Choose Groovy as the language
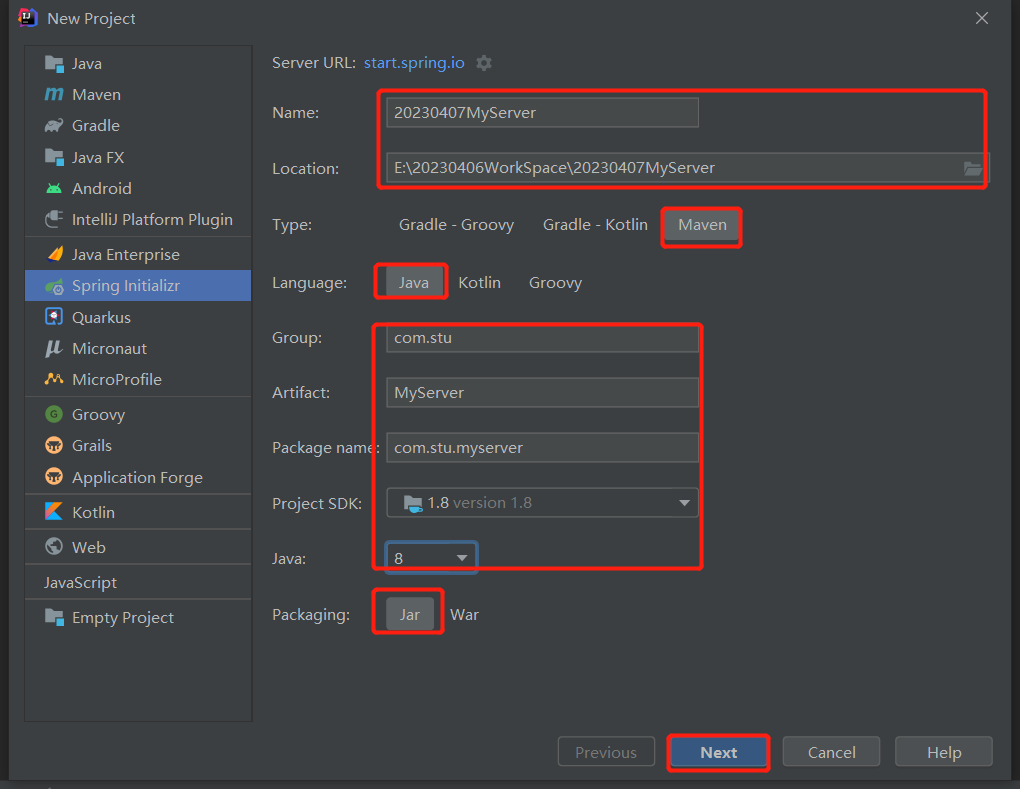Screen dimensions: 1020x789 [555, 283]
